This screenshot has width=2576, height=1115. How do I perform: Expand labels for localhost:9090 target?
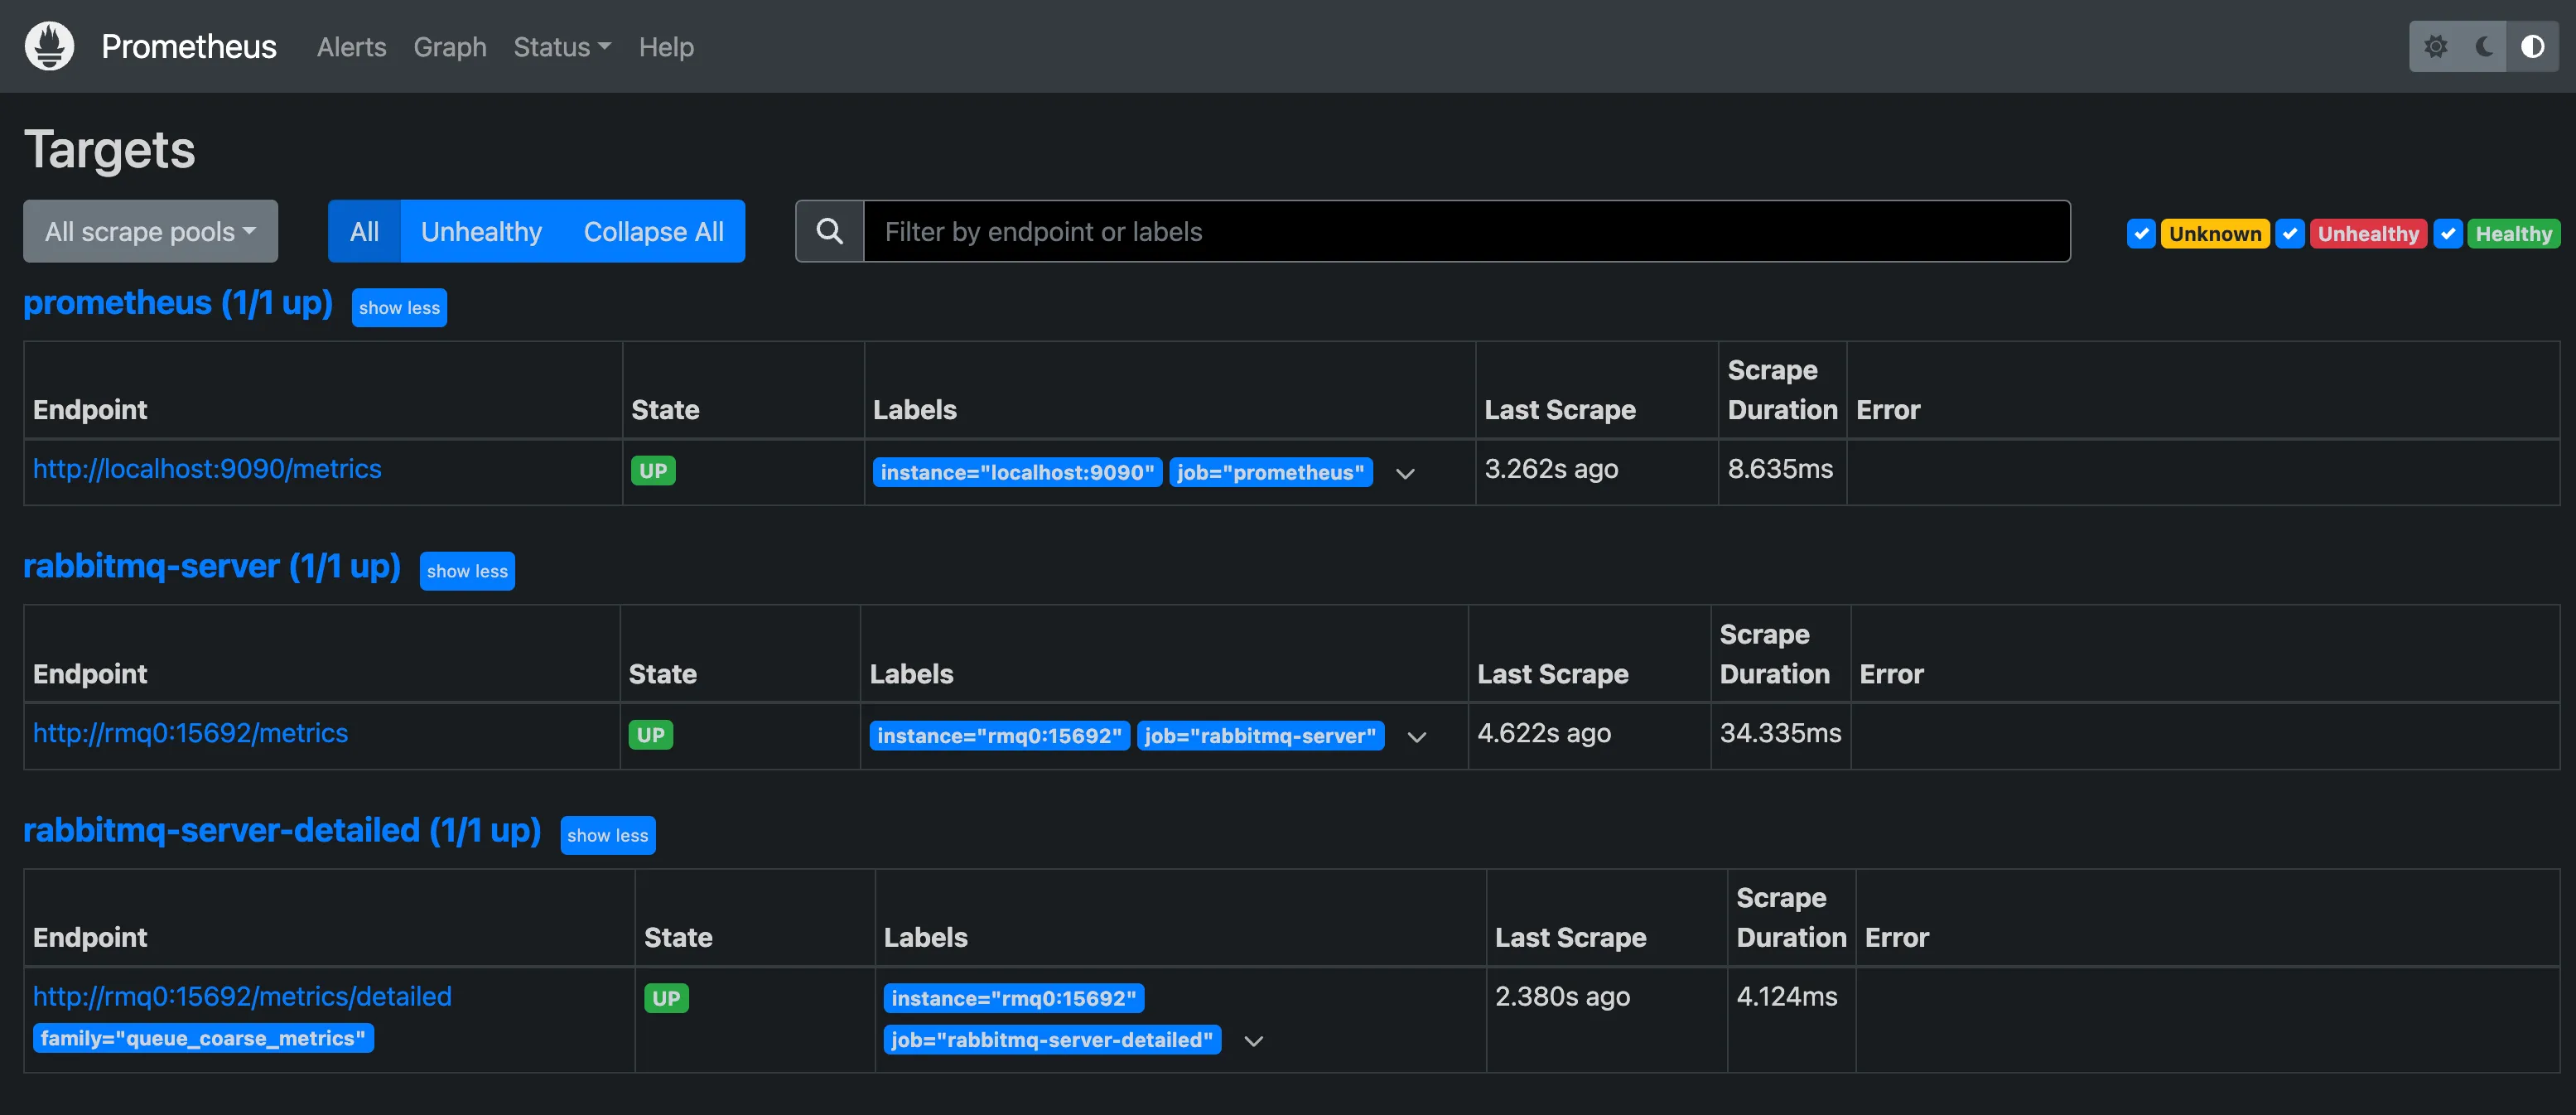[1405, 473]
